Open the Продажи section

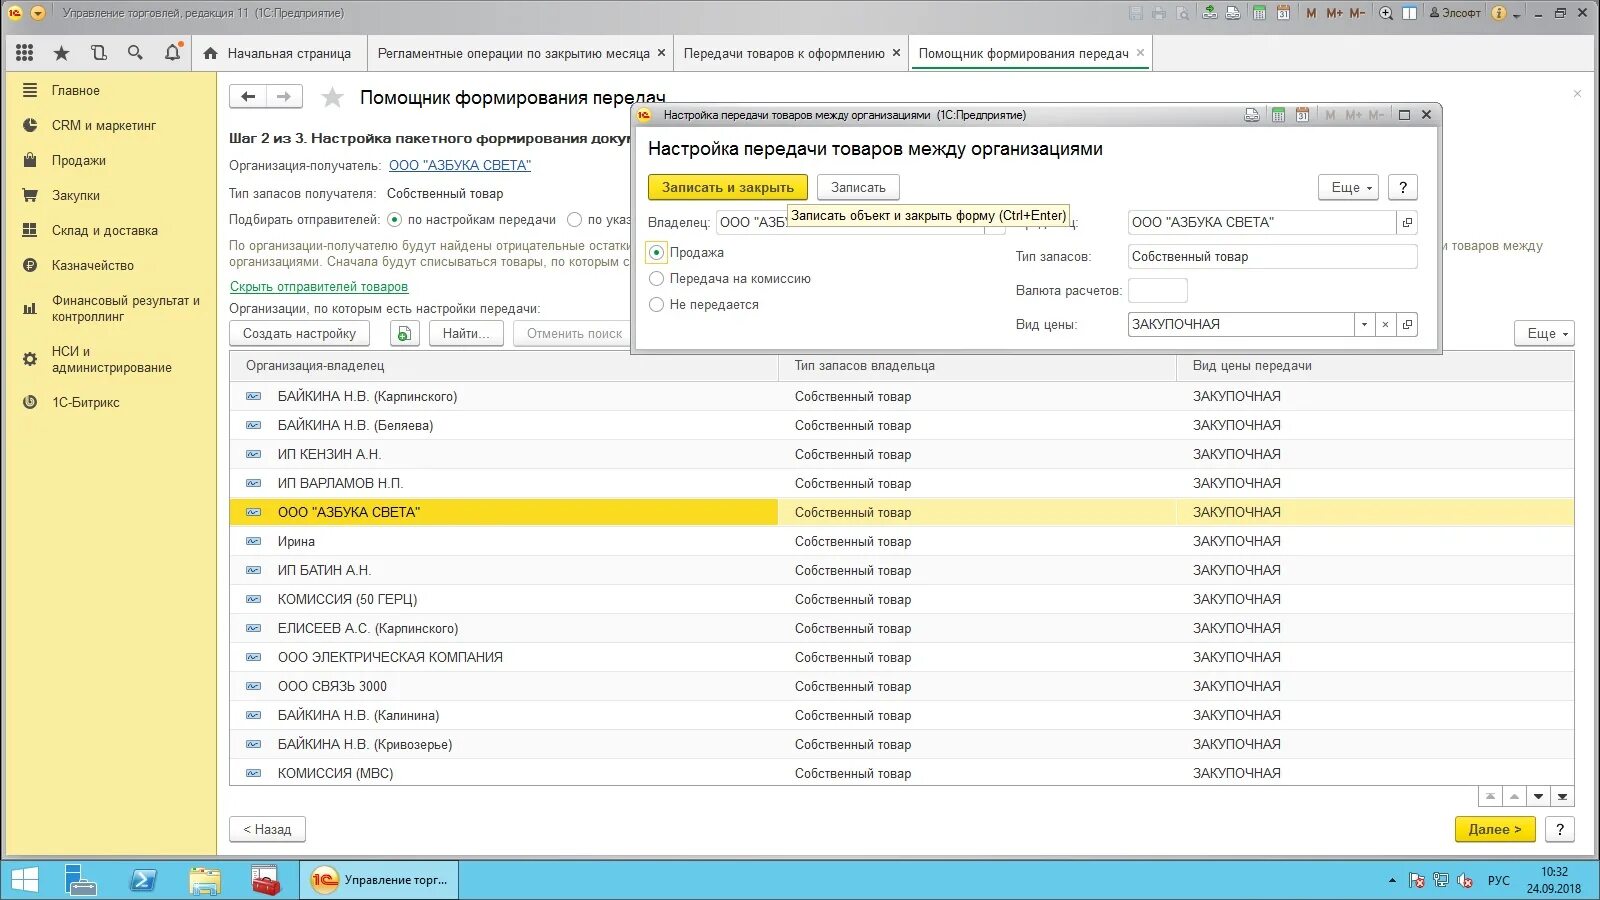(79, 160)
